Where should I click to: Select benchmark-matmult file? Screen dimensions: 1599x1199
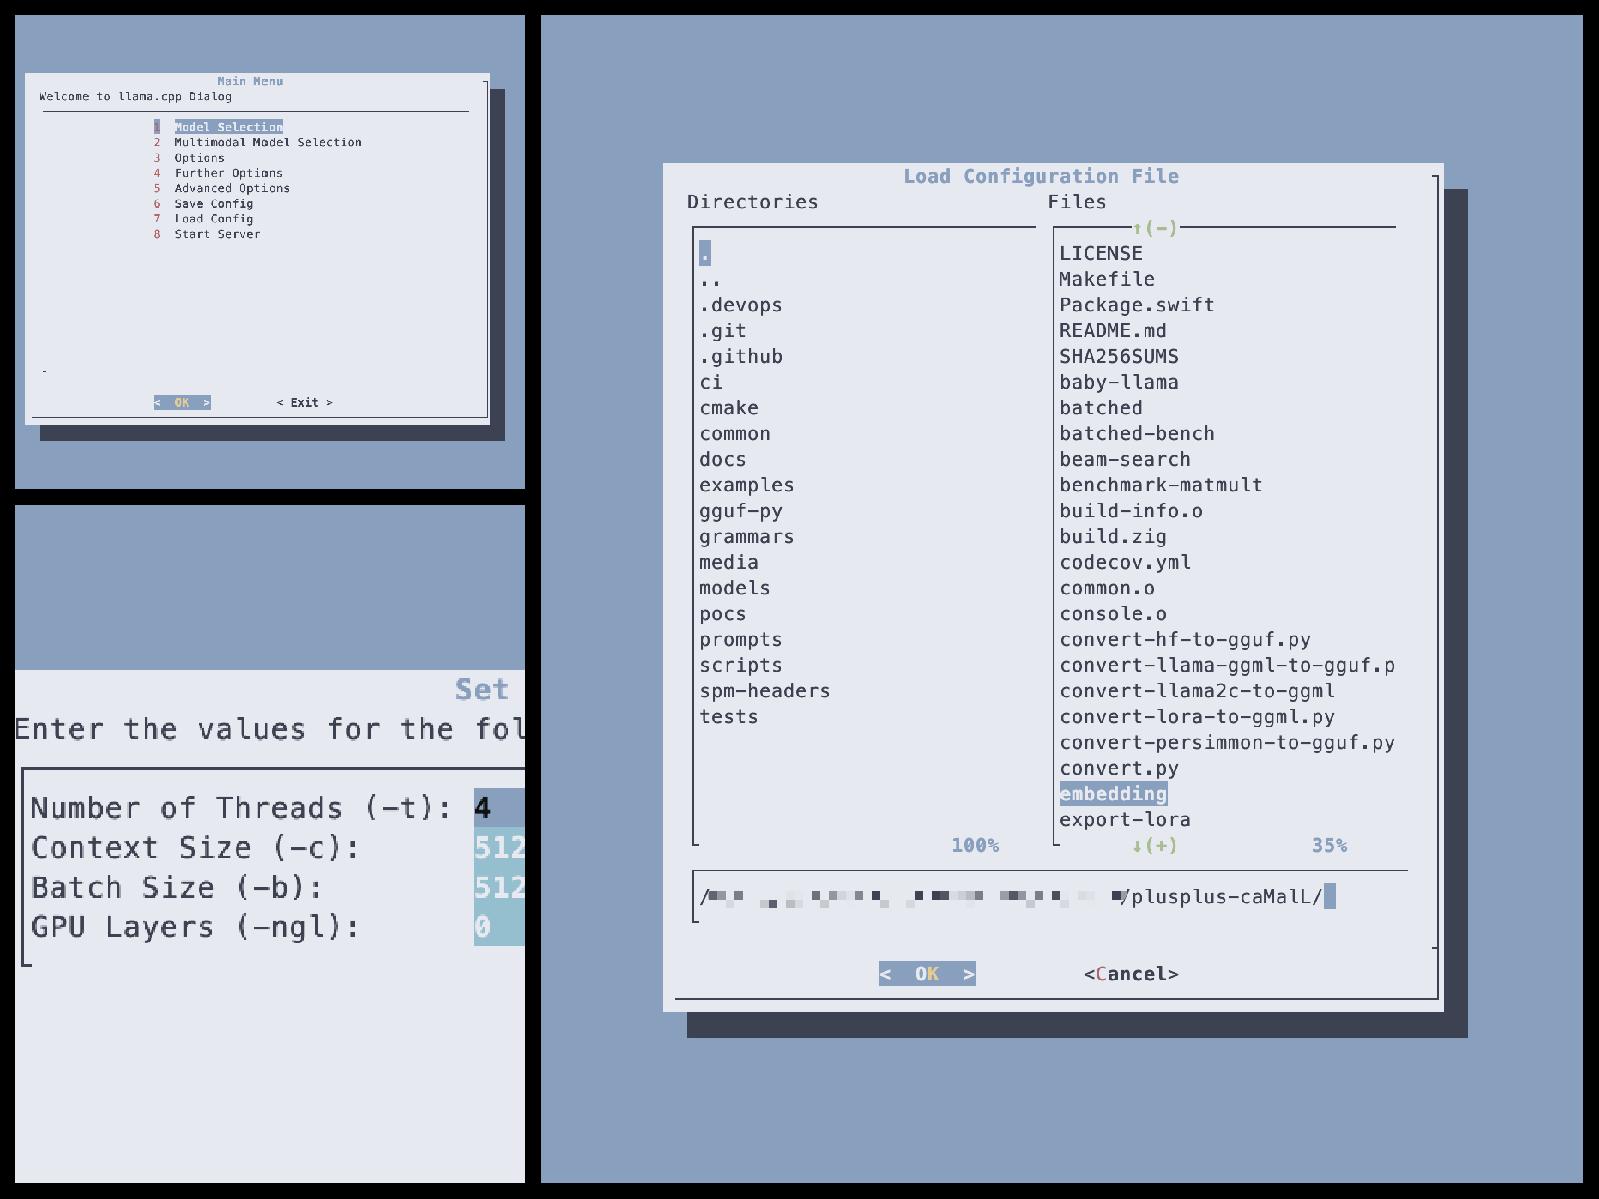pos(1161,485)
